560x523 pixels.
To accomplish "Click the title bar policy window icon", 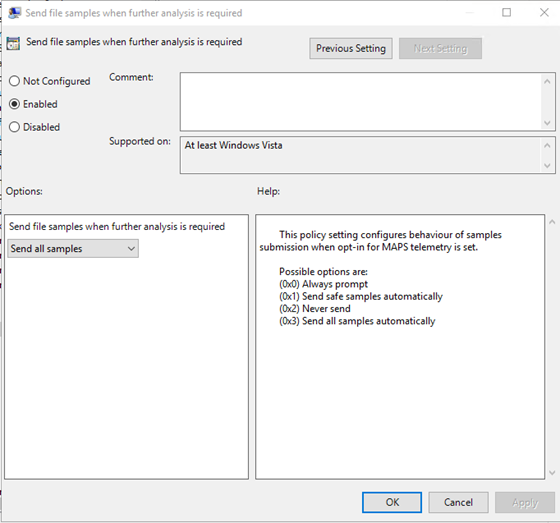I will tap(14, 13).
